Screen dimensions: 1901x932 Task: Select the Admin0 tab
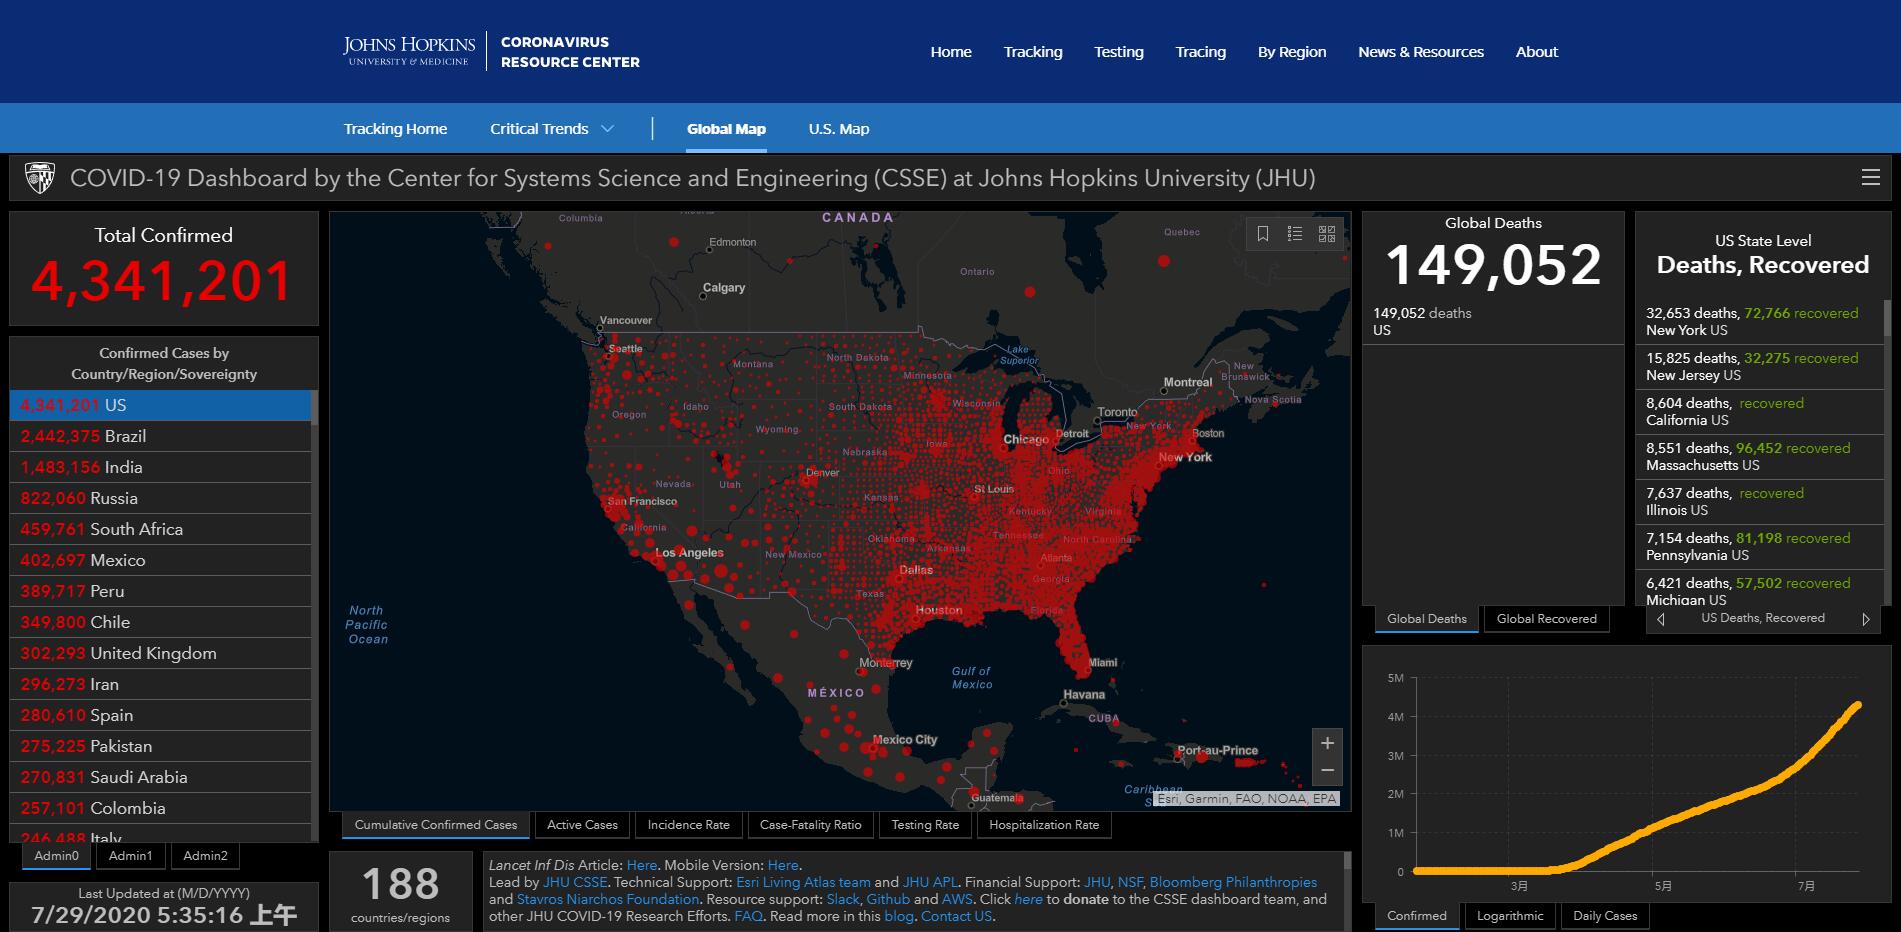[56, 856]
